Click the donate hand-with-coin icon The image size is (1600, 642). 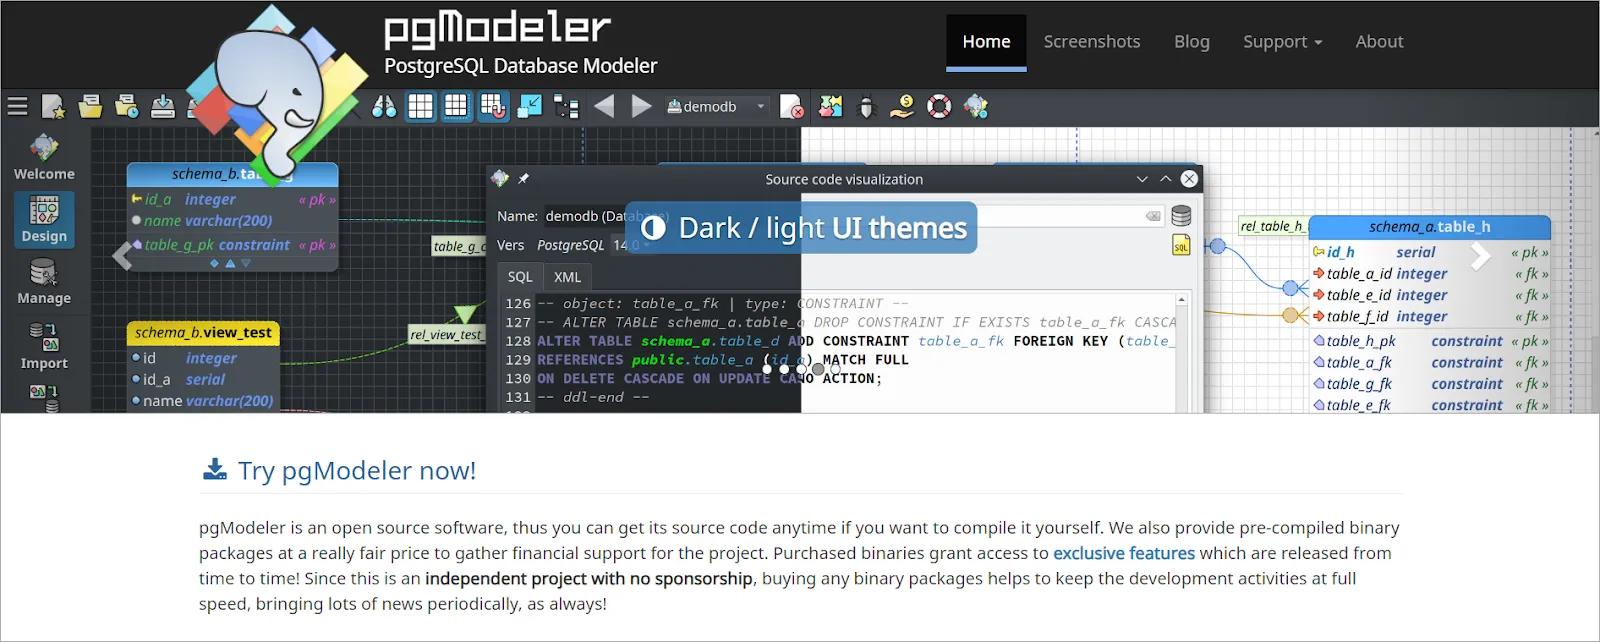903,106
